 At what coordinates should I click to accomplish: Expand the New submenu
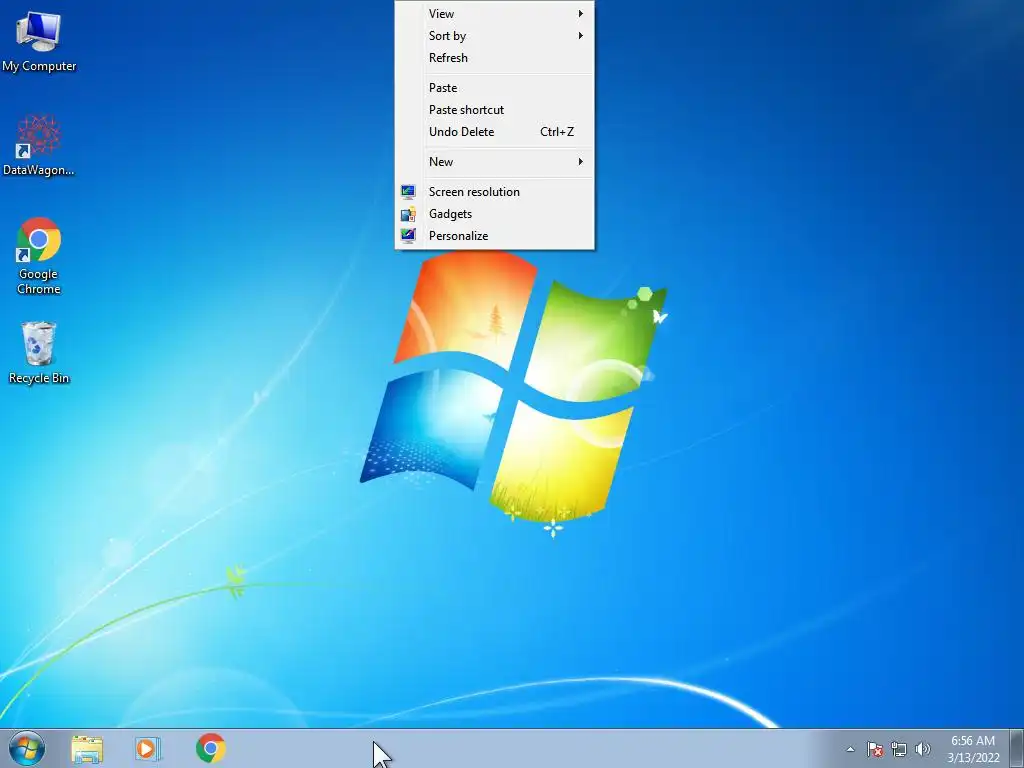click(x=494, y=162)
